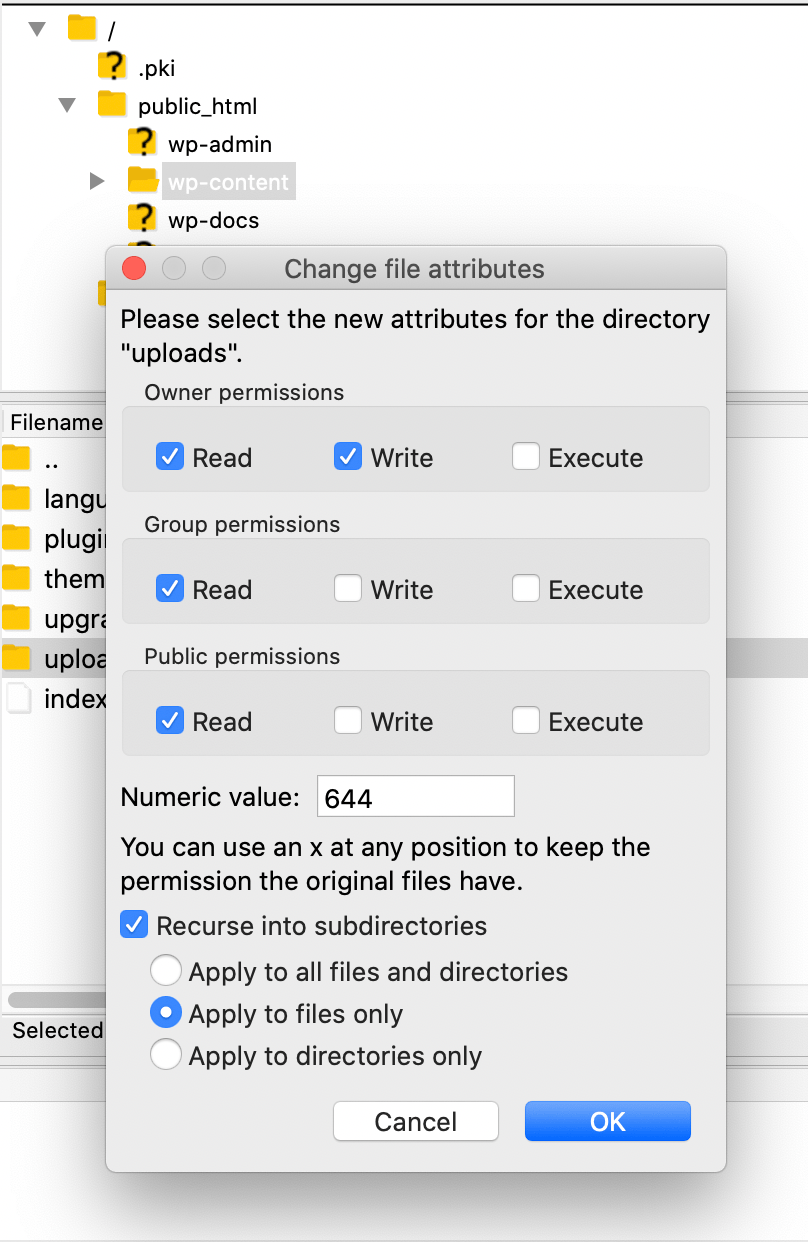Click the parent directory (..) folder icon

(17, 460)
